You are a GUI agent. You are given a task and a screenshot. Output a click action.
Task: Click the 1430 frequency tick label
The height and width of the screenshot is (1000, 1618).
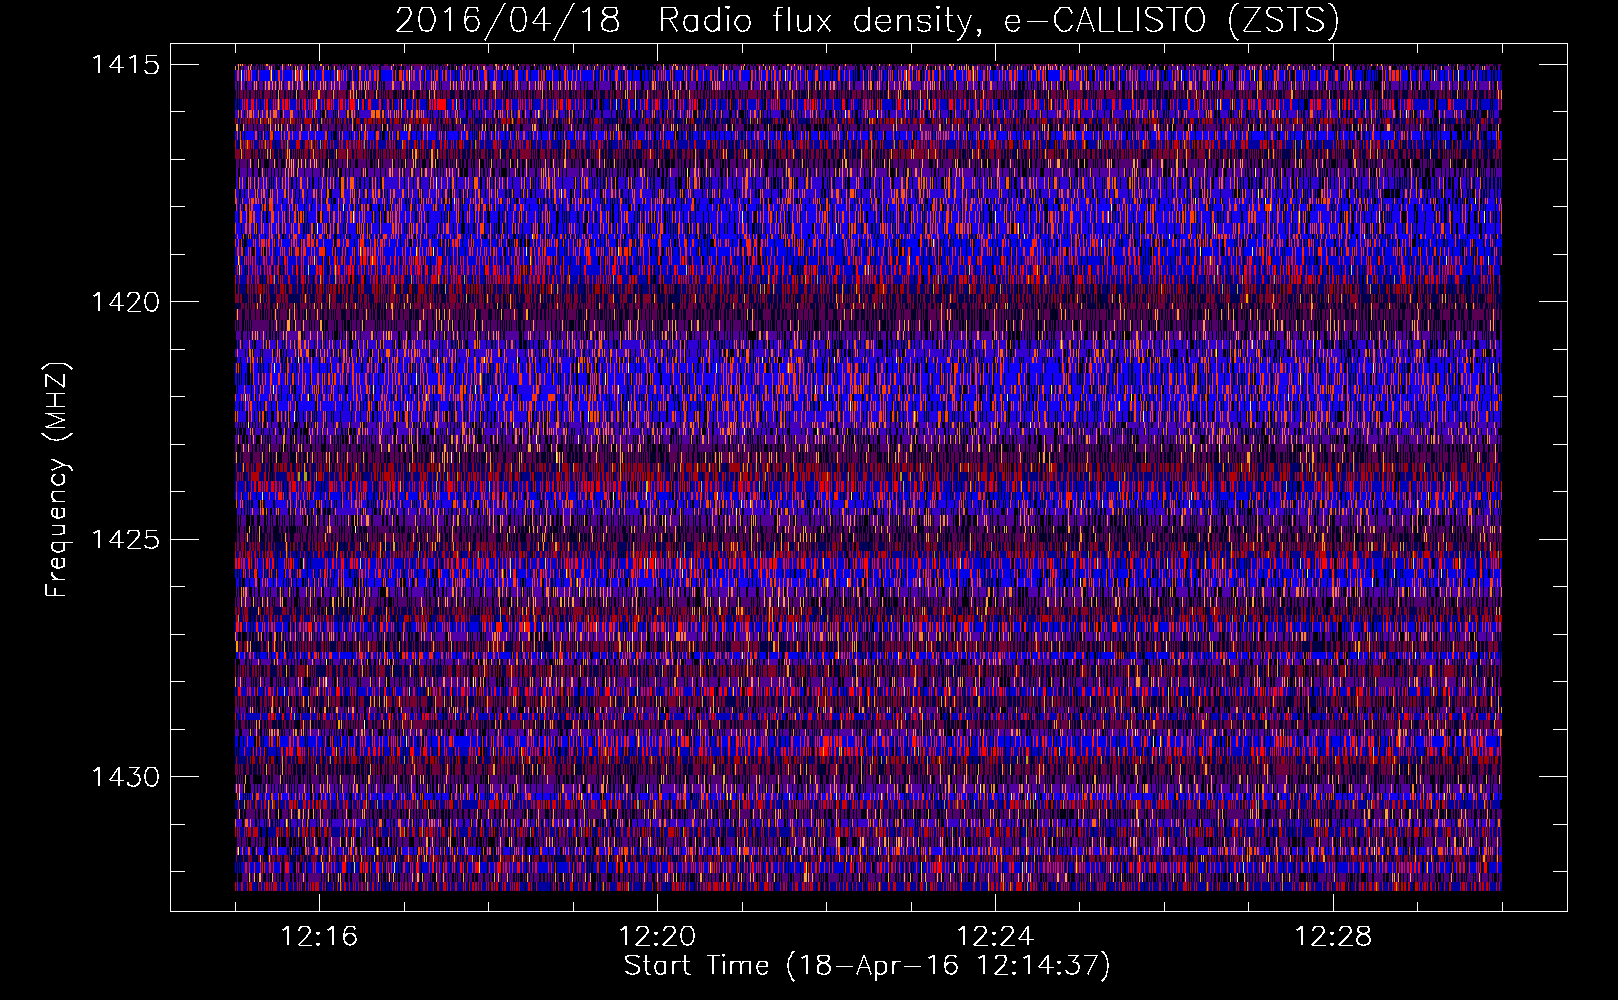pyautogui.click(x=125, y=777)
